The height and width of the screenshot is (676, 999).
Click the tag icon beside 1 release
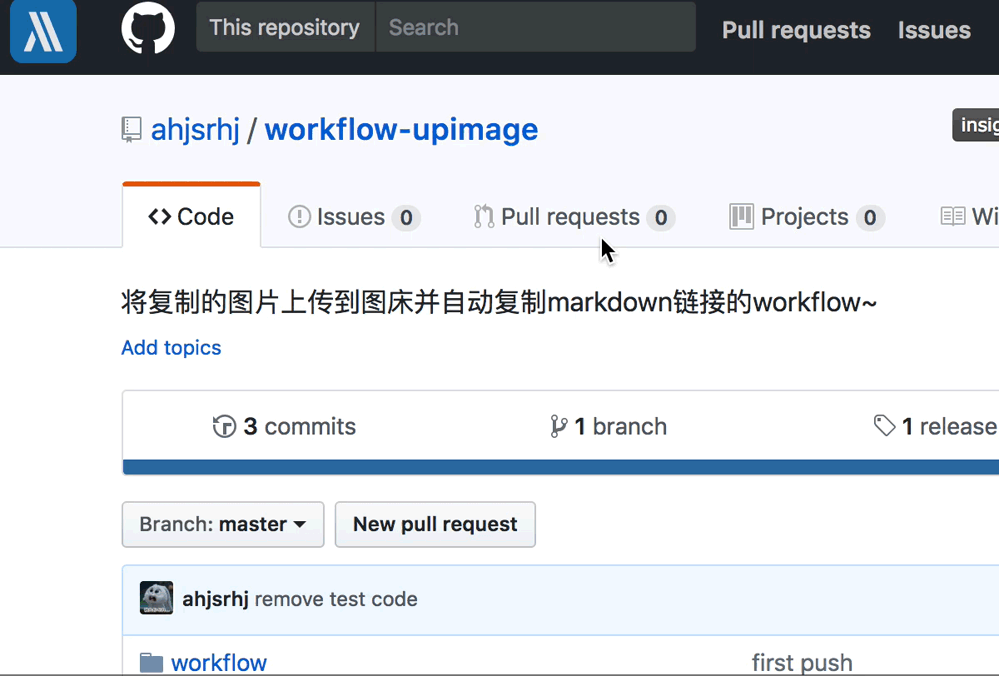(x=885, y=425)
